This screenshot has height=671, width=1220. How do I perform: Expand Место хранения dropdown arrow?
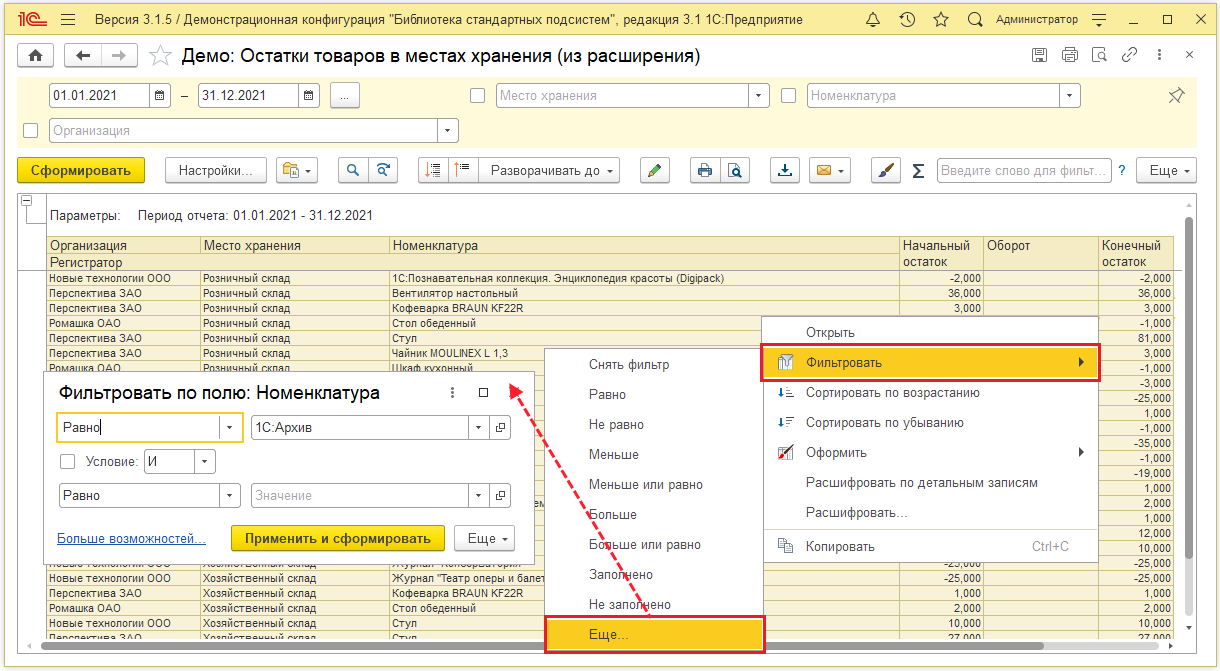(x=759, y=96)
